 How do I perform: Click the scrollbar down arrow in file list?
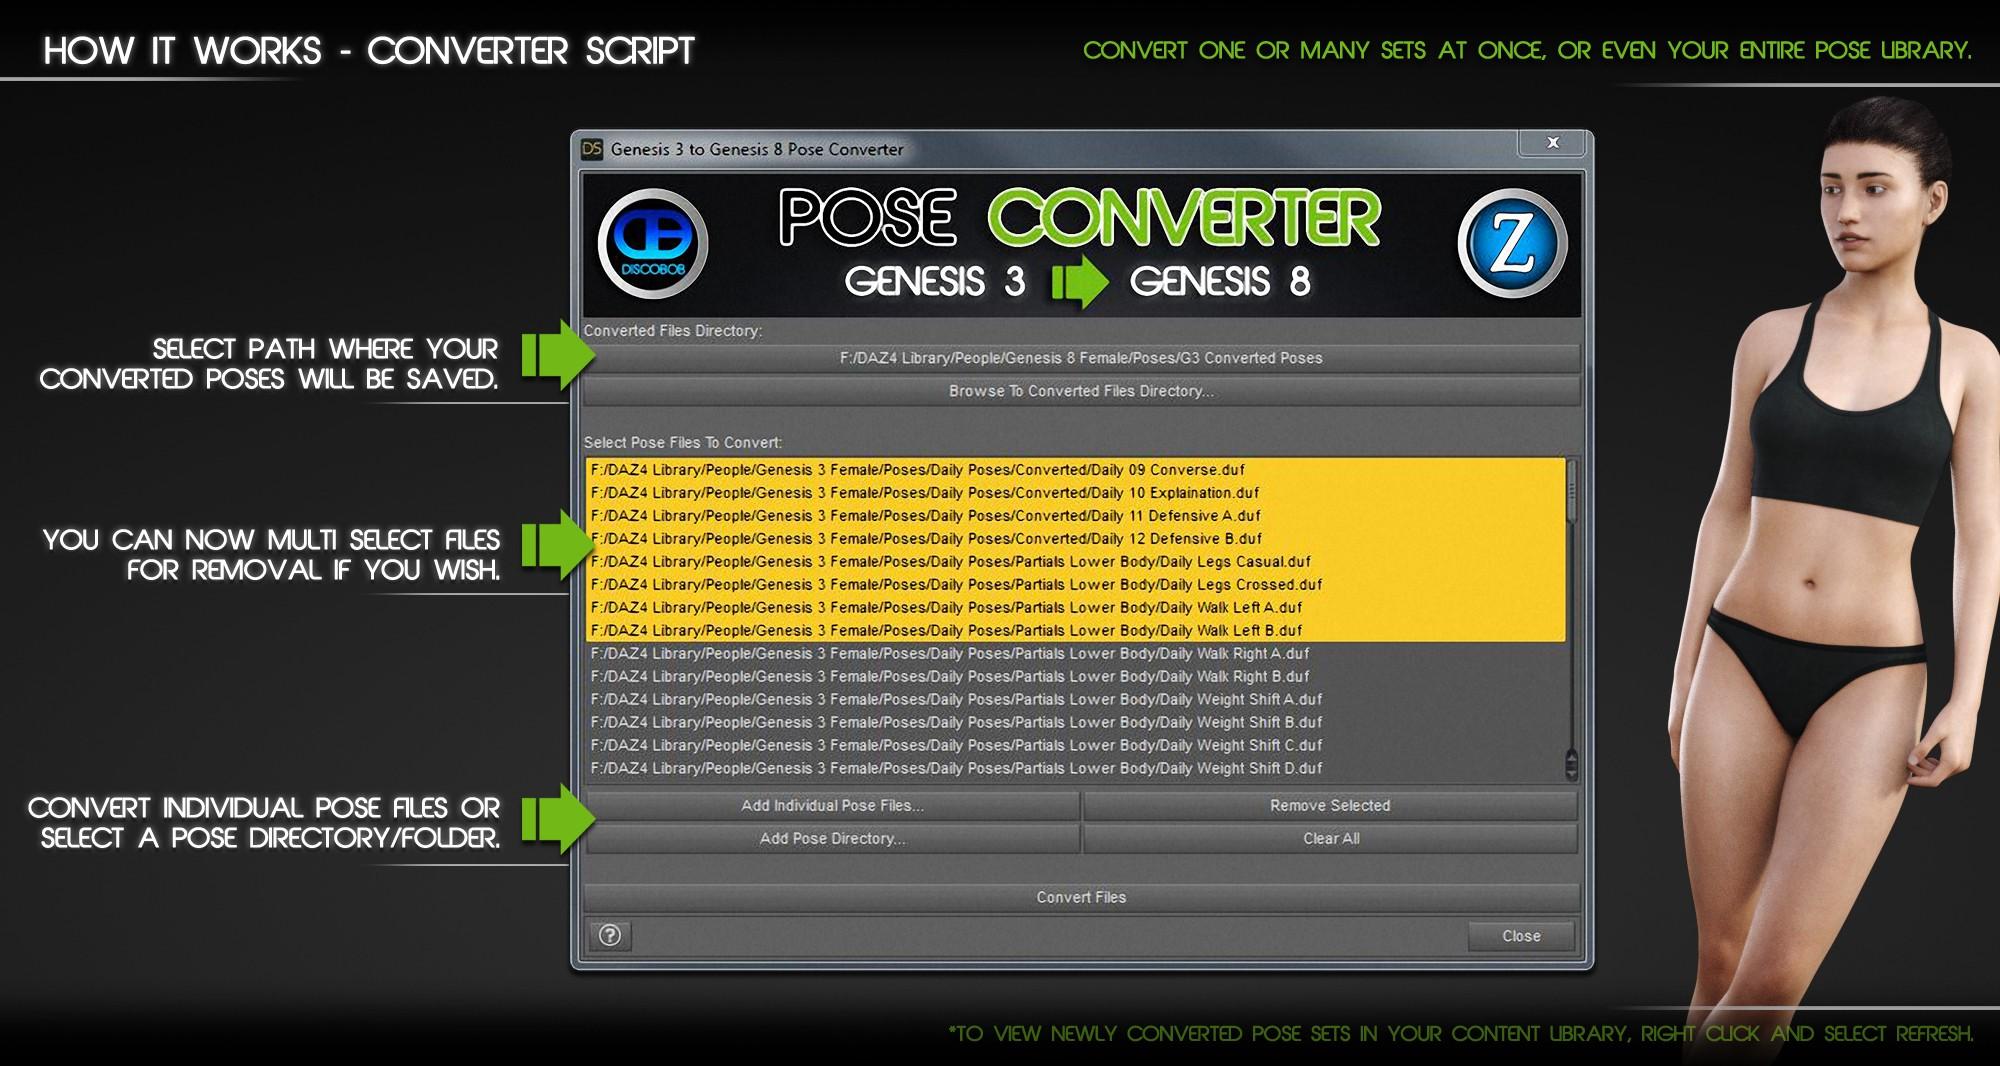click(1571, 772)
